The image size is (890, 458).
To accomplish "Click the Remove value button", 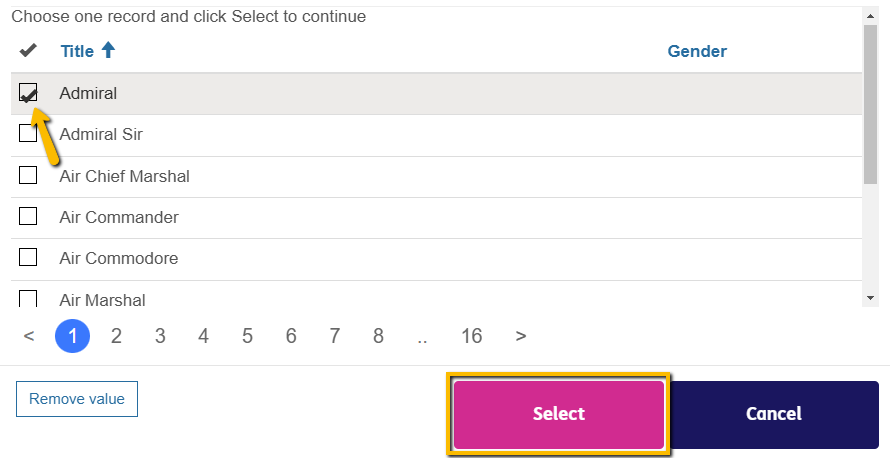I will click(77, 399).
